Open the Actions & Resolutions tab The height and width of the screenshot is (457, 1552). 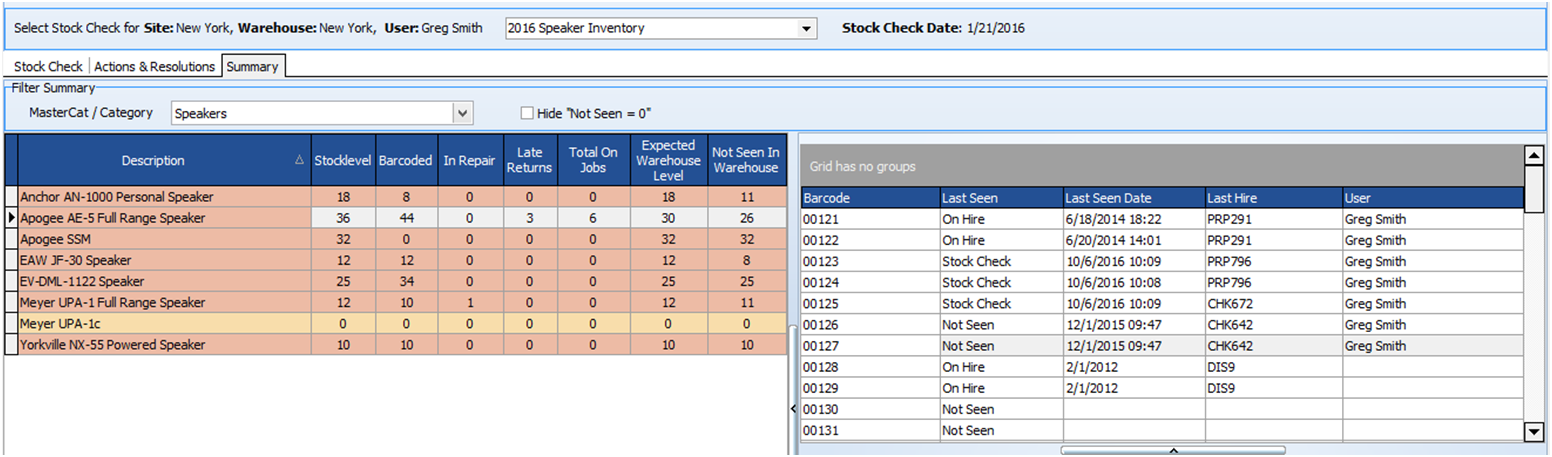pyautogui.click(x=155, y=67)
